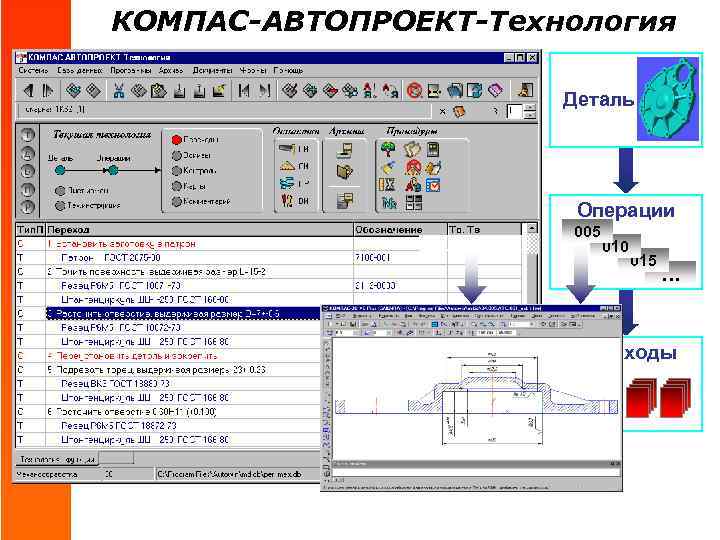Screen dimensions: 720x540
Task: Open the Программы menu
Action: [x=130, y=70]
